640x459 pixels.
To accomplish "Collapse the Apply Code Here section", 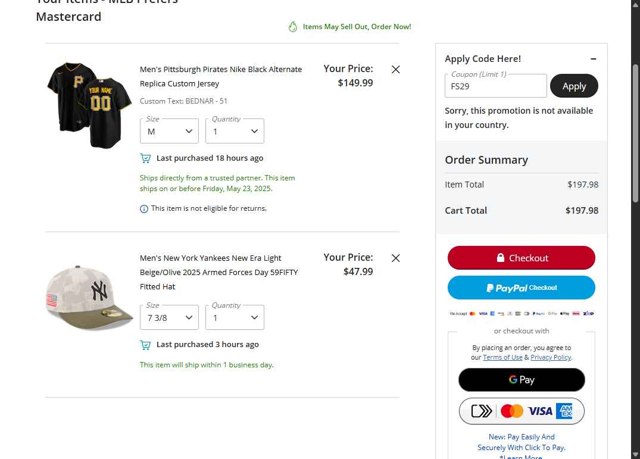I will coord(594,59).
